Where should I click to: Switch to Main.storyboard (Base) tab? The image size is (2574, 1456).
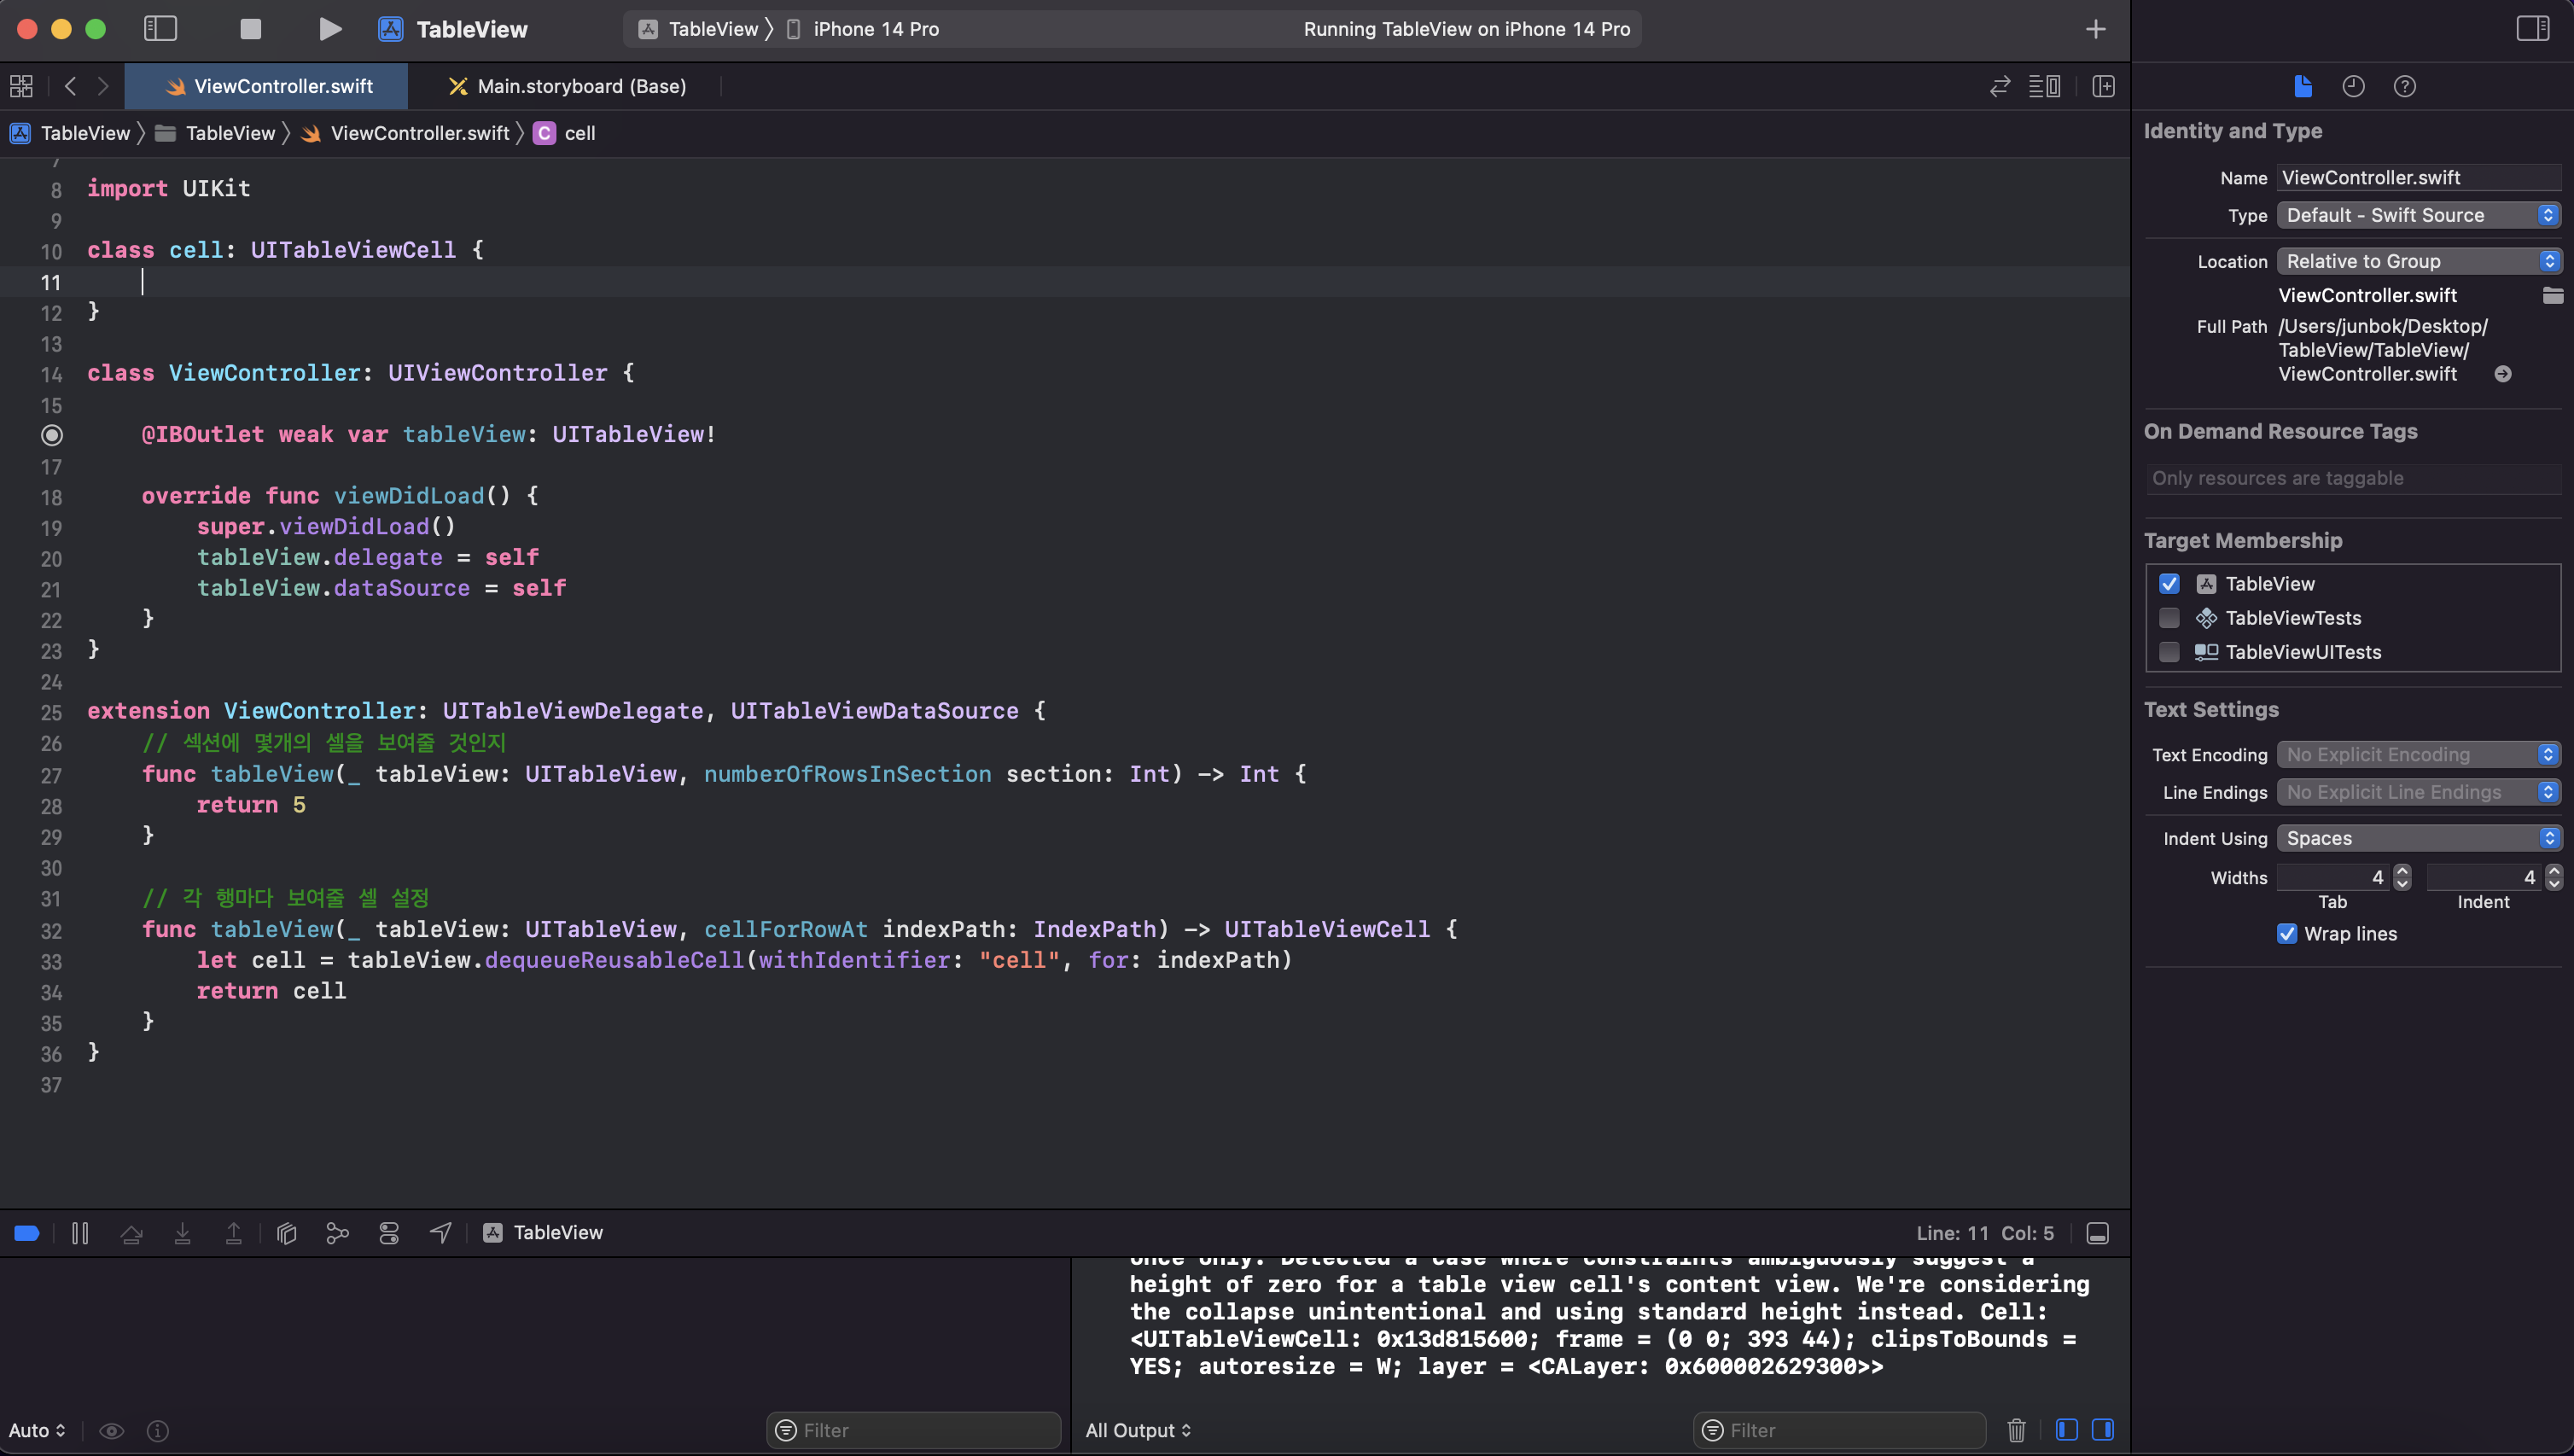point(568,86)
